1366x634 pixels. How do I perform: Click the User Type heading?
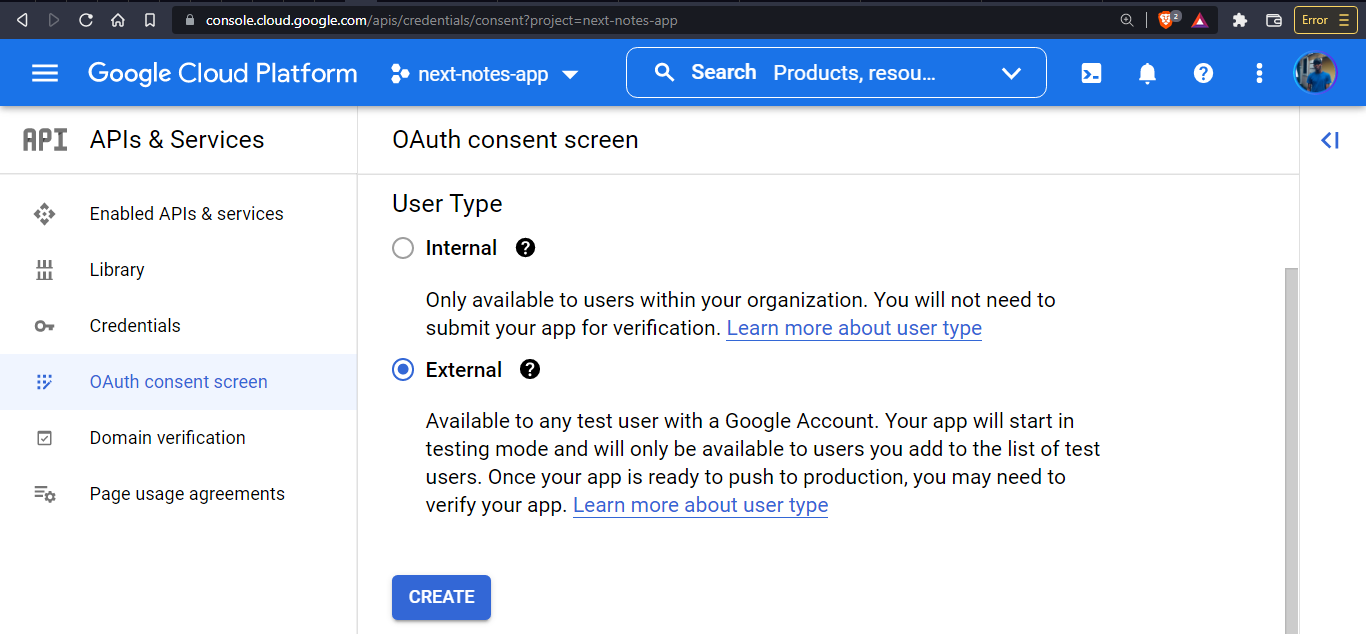pyautogui.click(x=447, y=204)
